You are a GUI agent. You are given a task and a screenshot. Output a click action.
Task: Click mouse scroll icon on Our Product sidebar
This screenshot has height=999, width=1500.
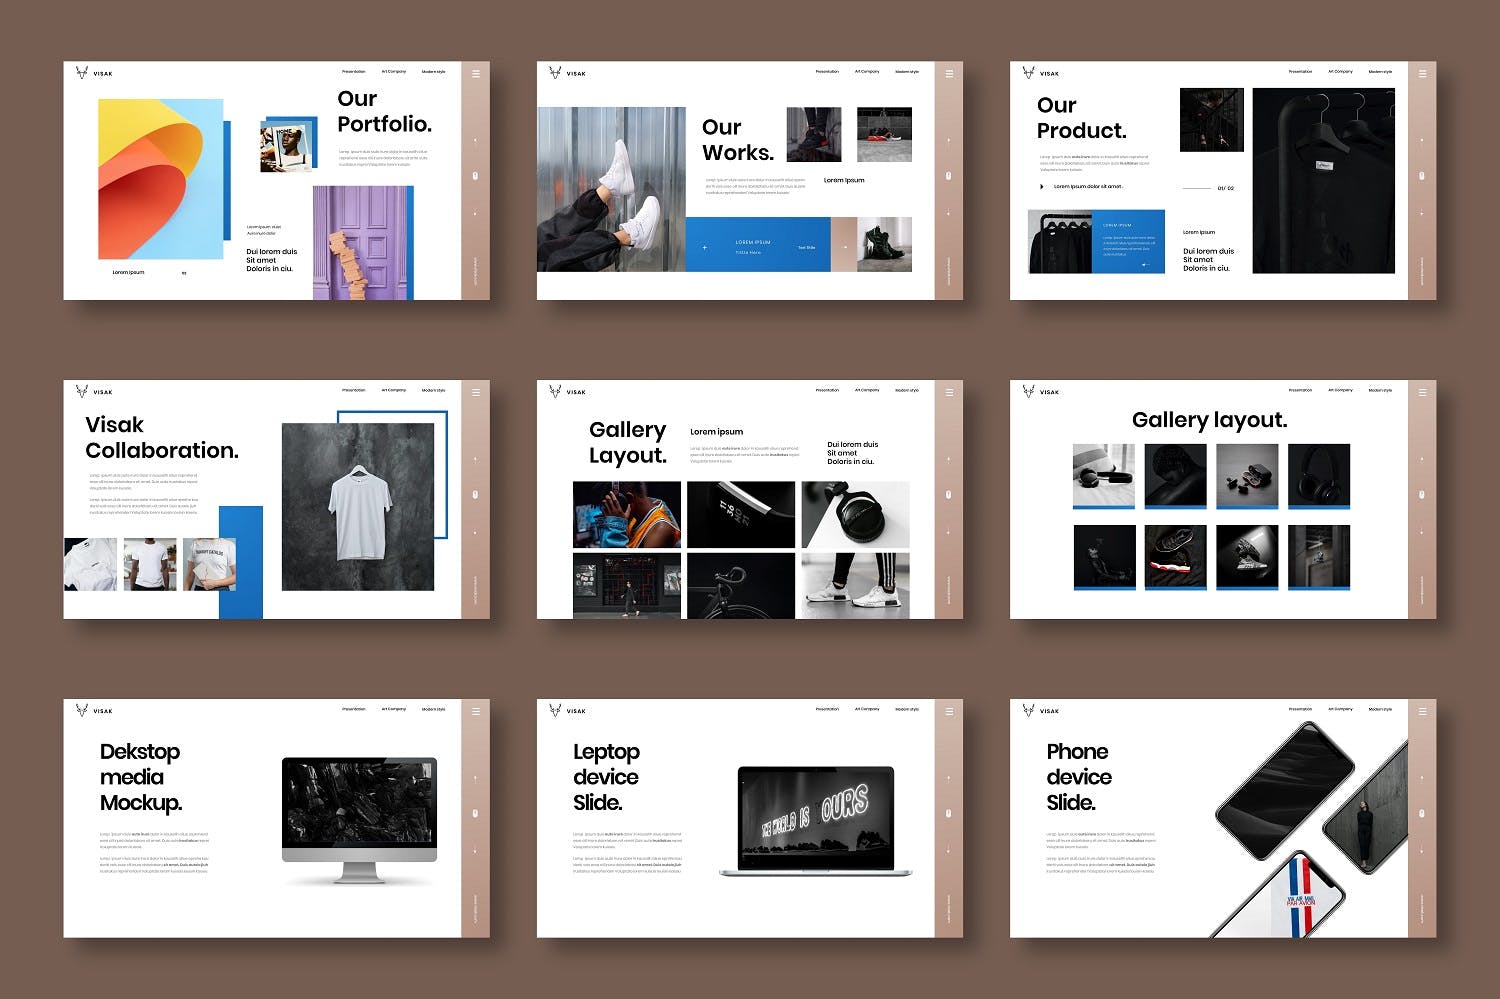coord(1422,176)
